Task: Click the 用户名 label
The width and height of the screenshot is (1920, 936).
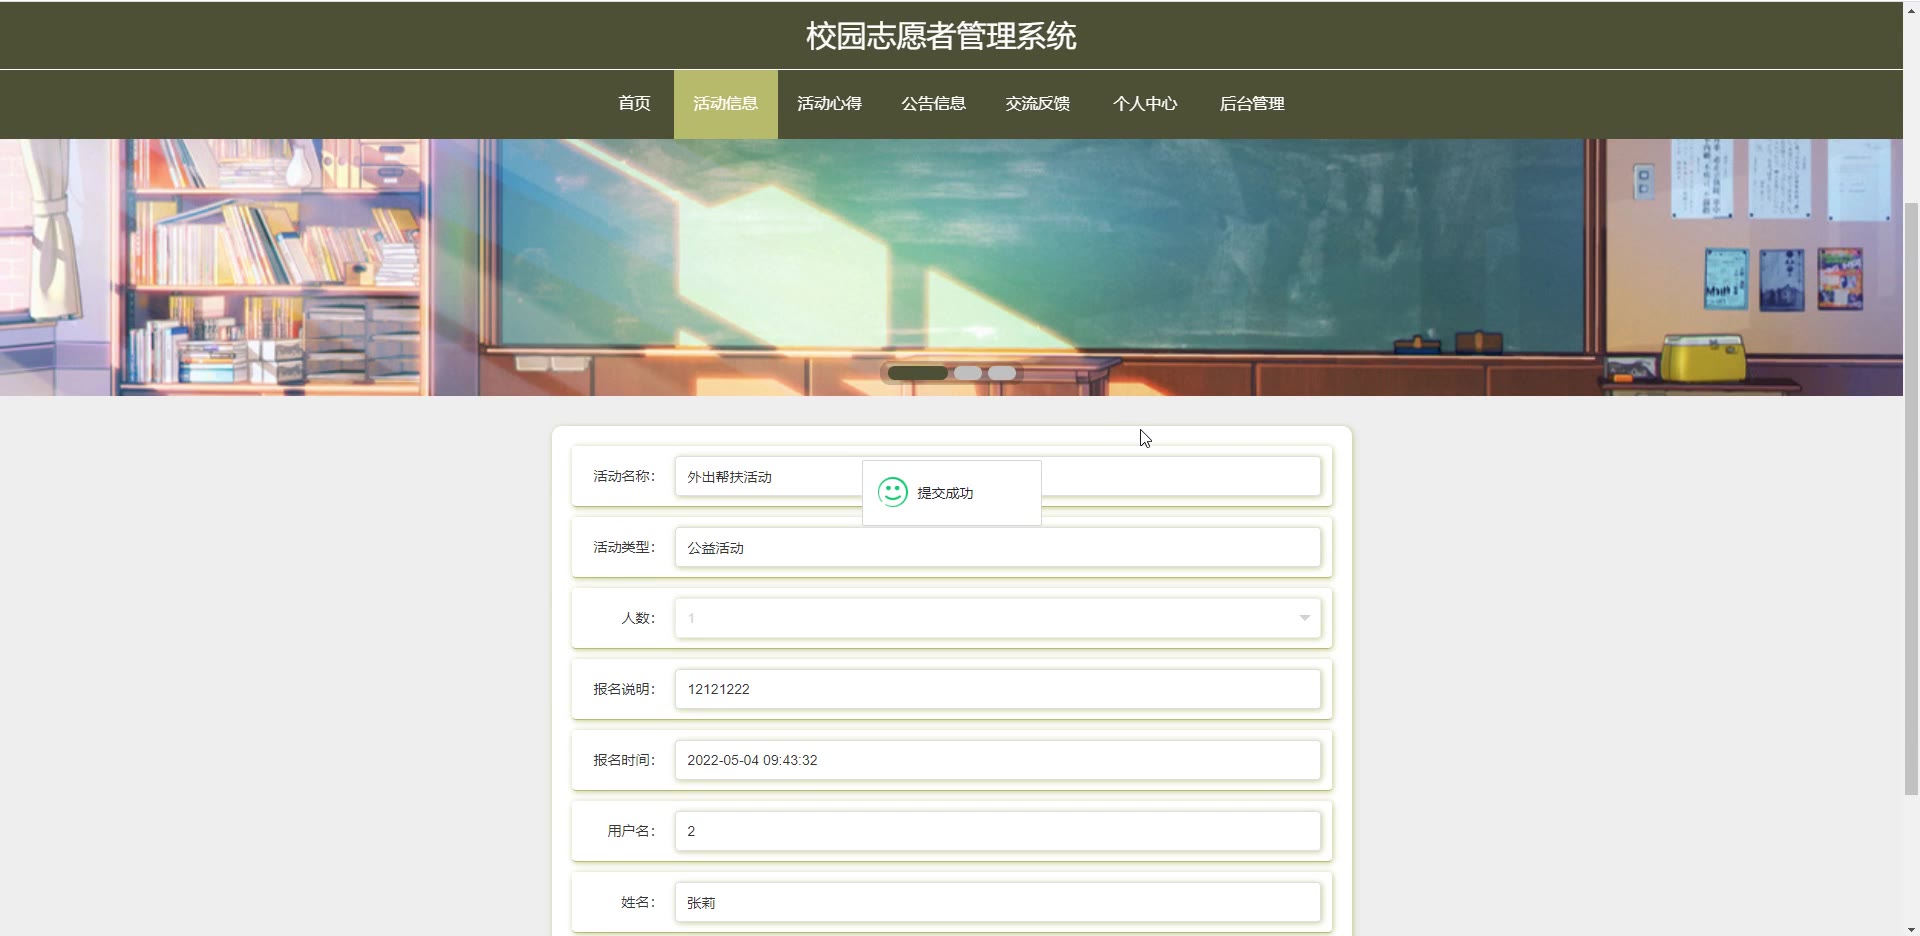Action: 631,831
